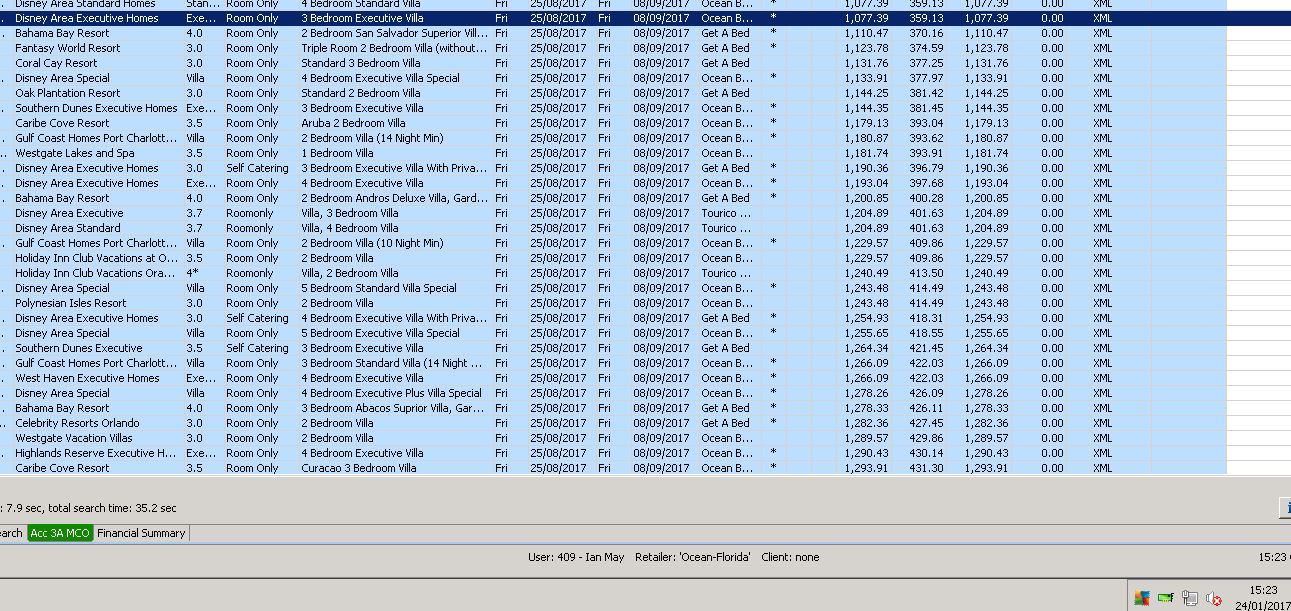Image resolution: width=1291 pixels, height=611 pixels.
Task: Click the muted volume speaker icon
Action: [x=1214, y=598]
